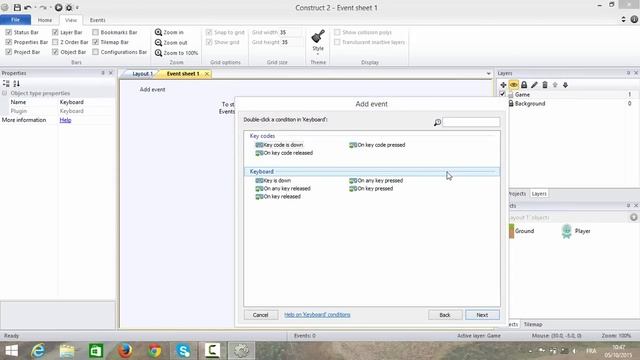Image resolution: width=640 pixels, height=360 pixels.
Task: Click Add event link in sheet
Action: (x=152, y=89)
